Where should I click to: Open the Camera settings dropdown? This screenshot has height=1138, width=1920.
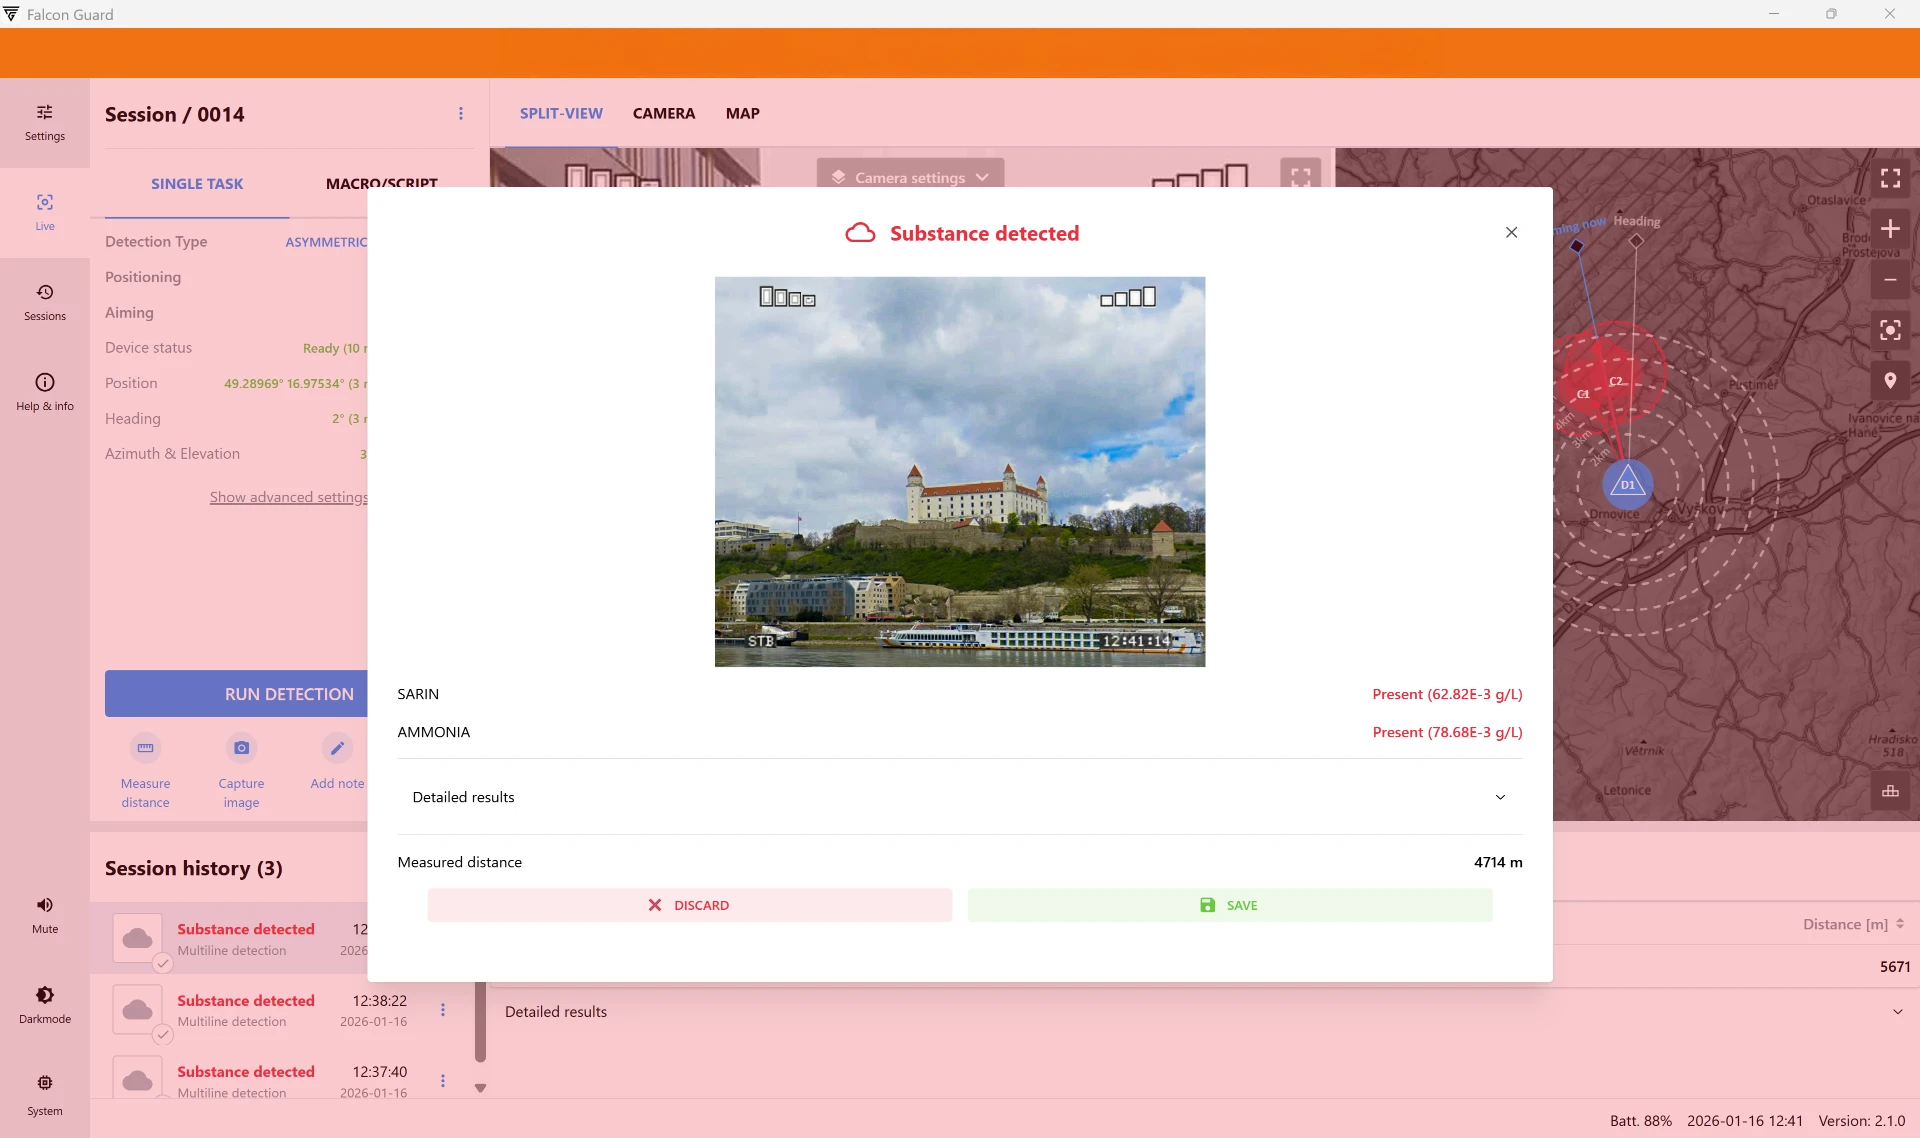click(910, 176)
